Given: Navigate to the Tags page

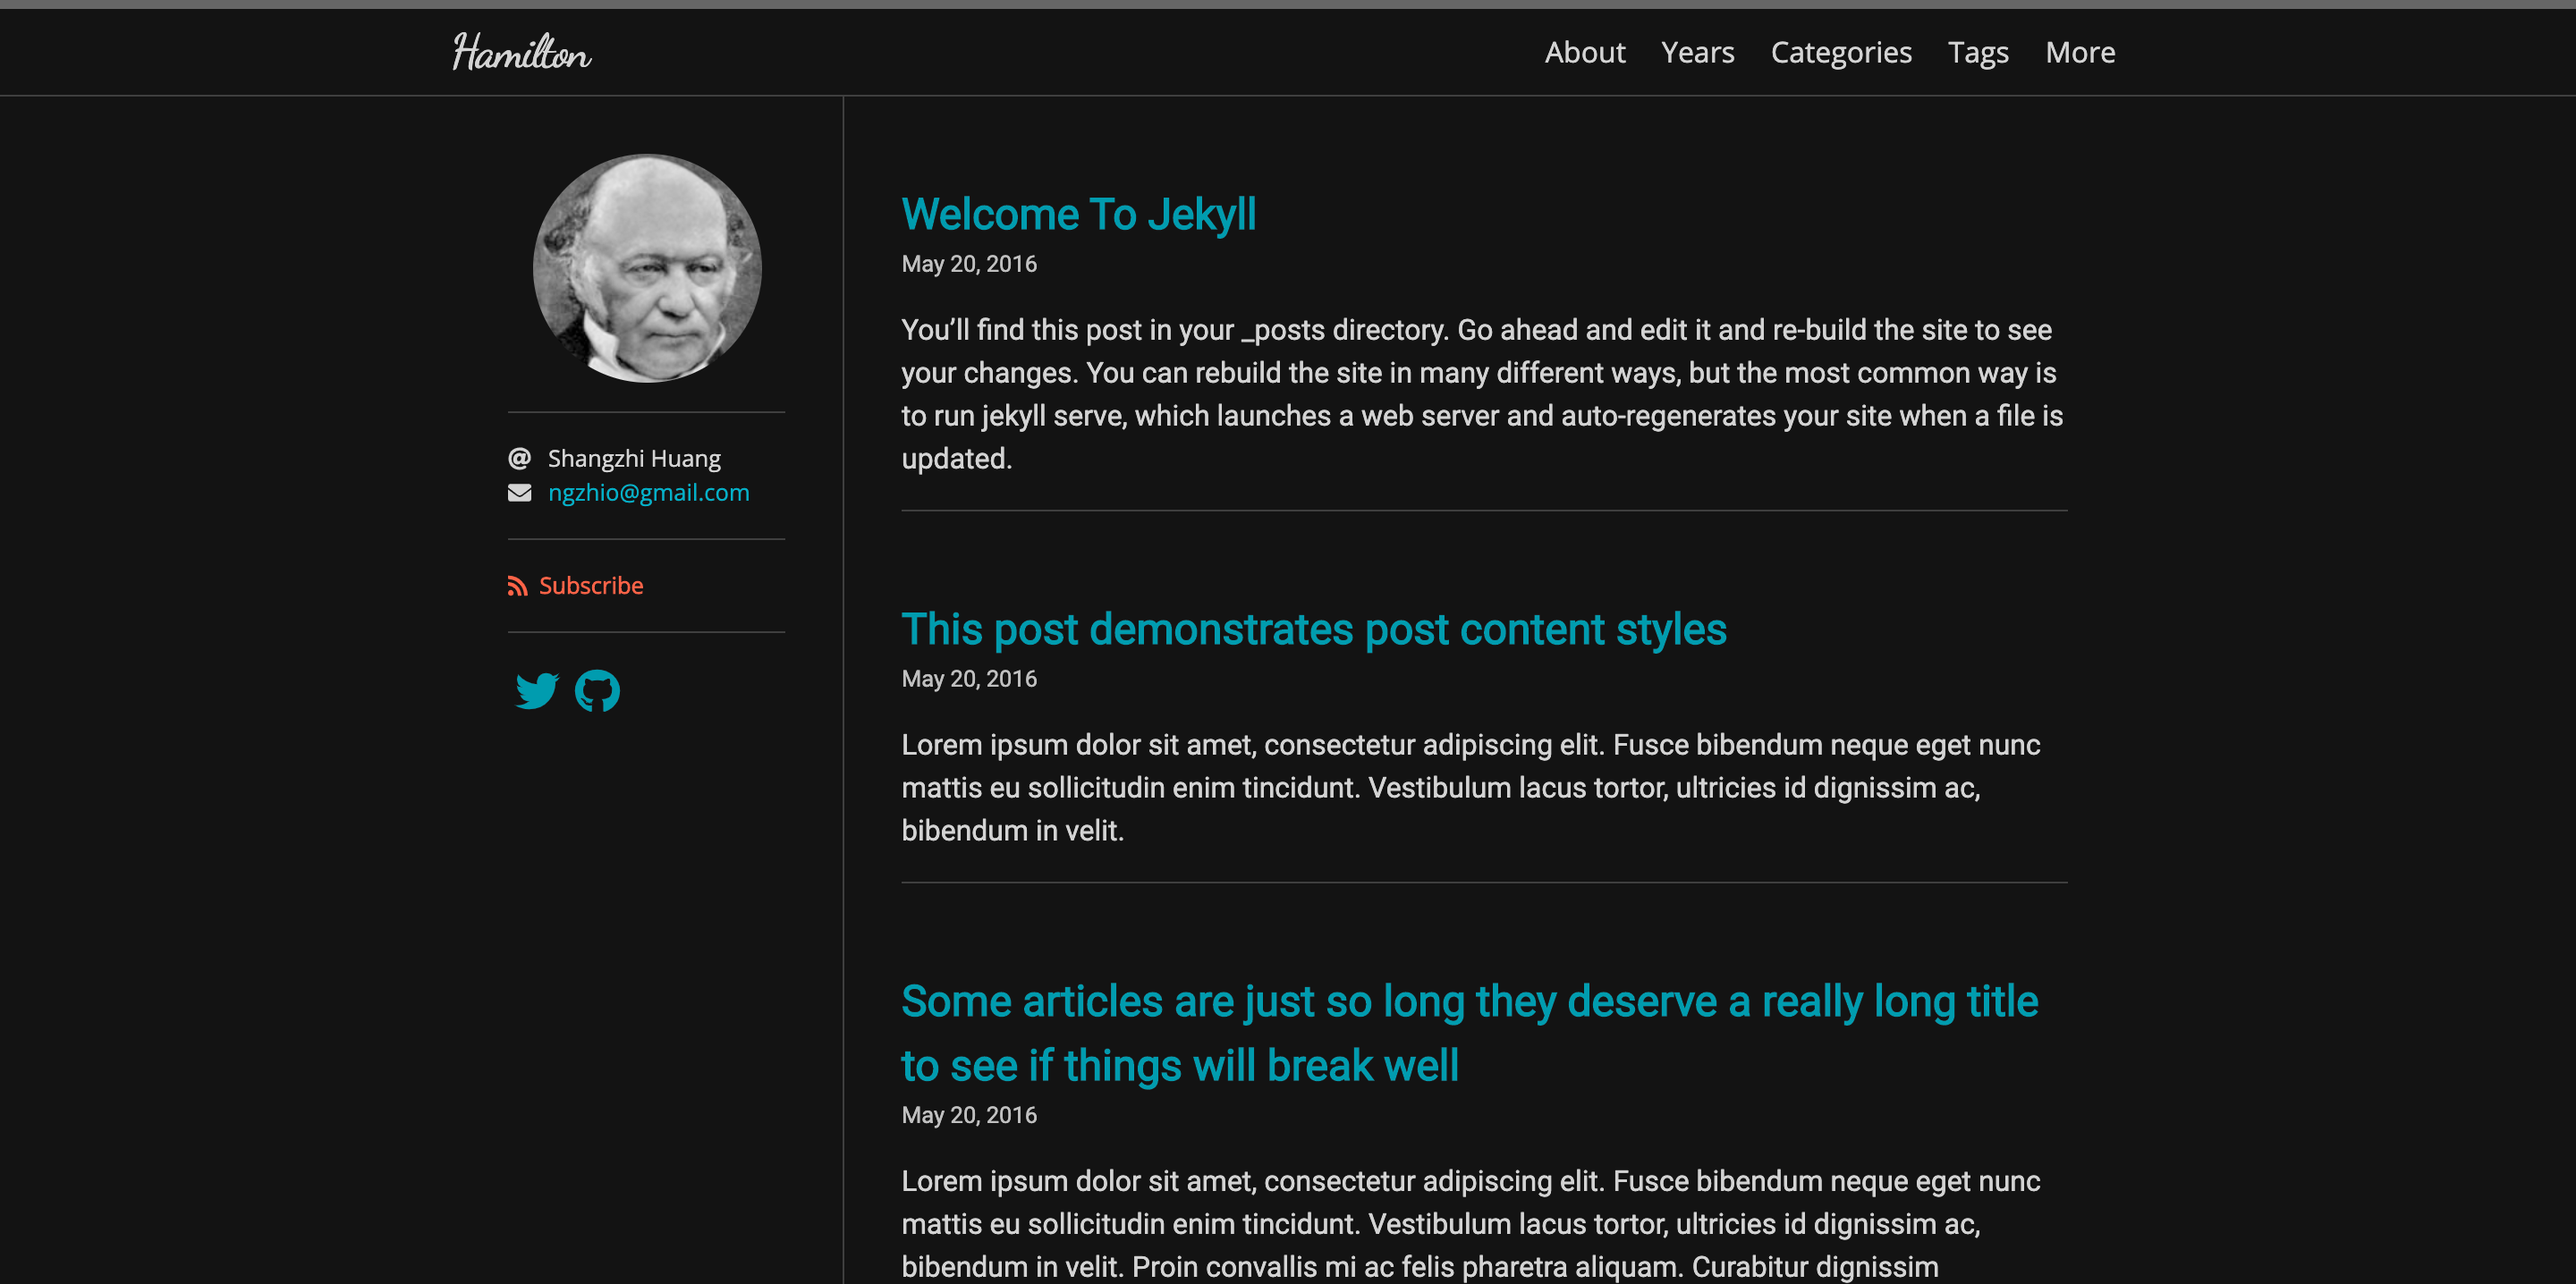Looking at the screenshot, I should click(1977, 52).
